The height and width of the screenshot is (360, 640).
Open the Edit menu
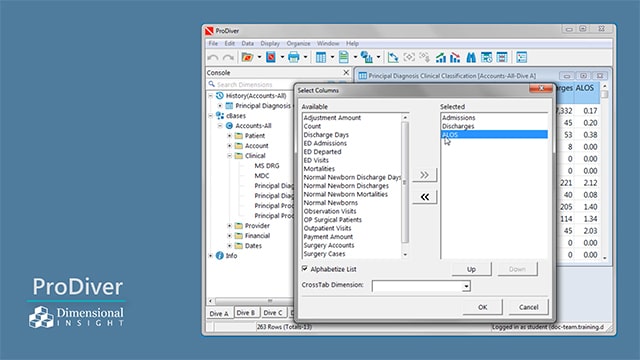click(229, 43)
